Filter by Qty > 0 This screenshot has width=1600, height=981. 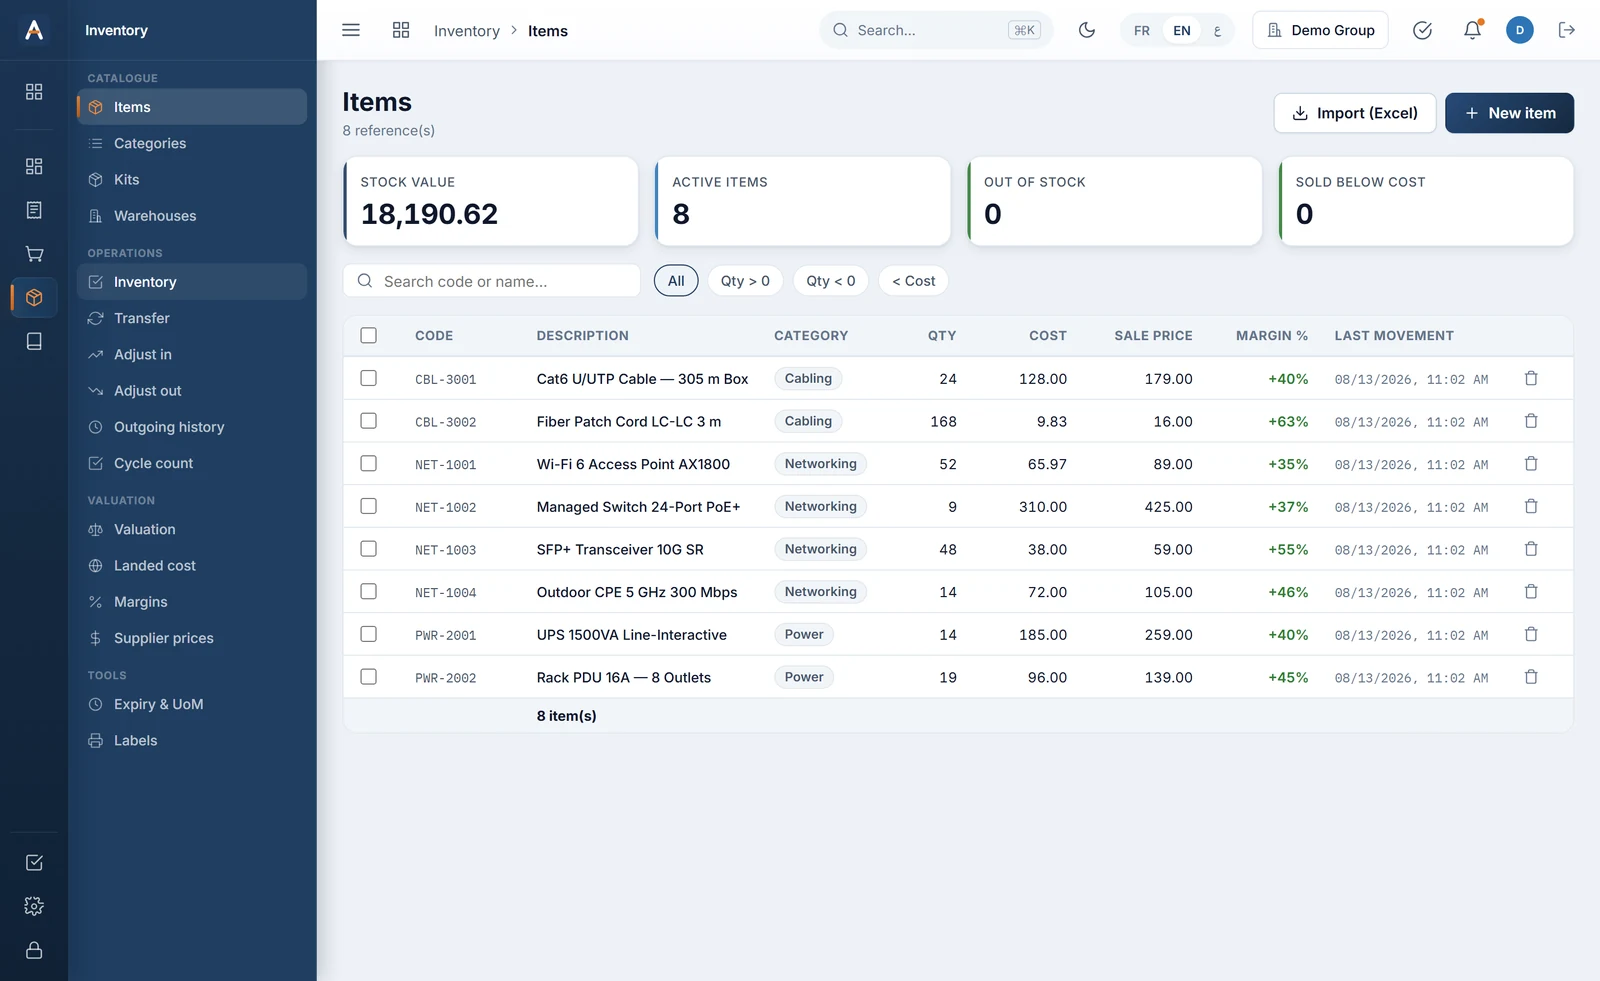(745, 281)
